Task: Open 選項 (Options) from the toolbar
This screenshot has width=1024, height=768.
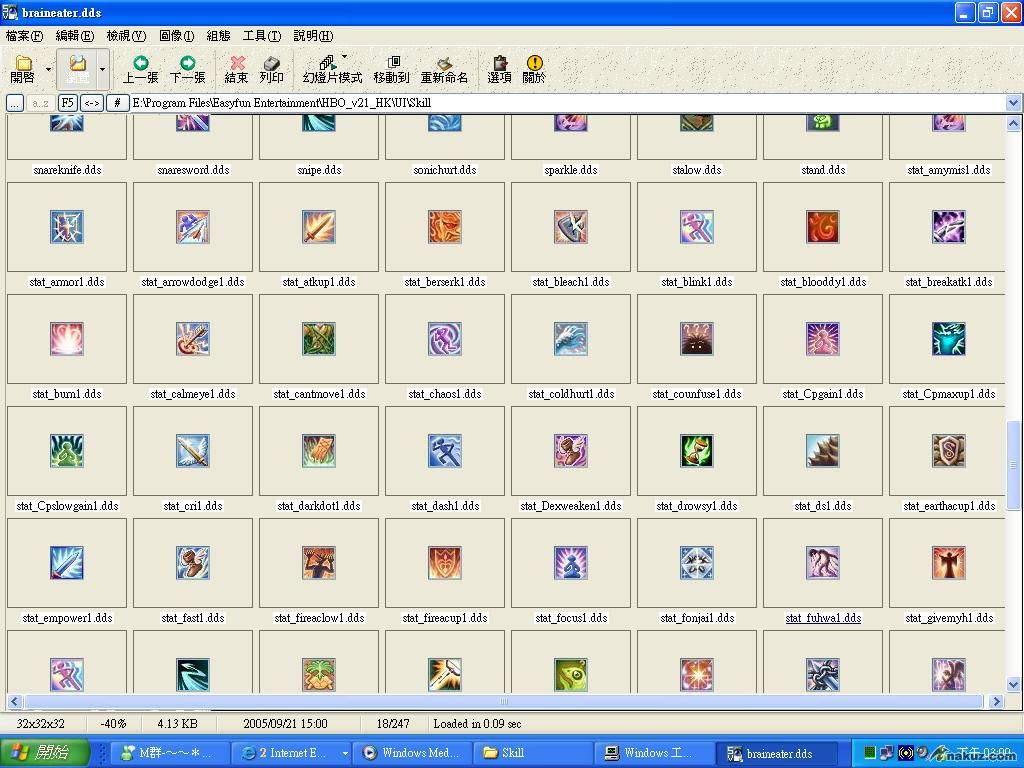Action: [499, 68]
